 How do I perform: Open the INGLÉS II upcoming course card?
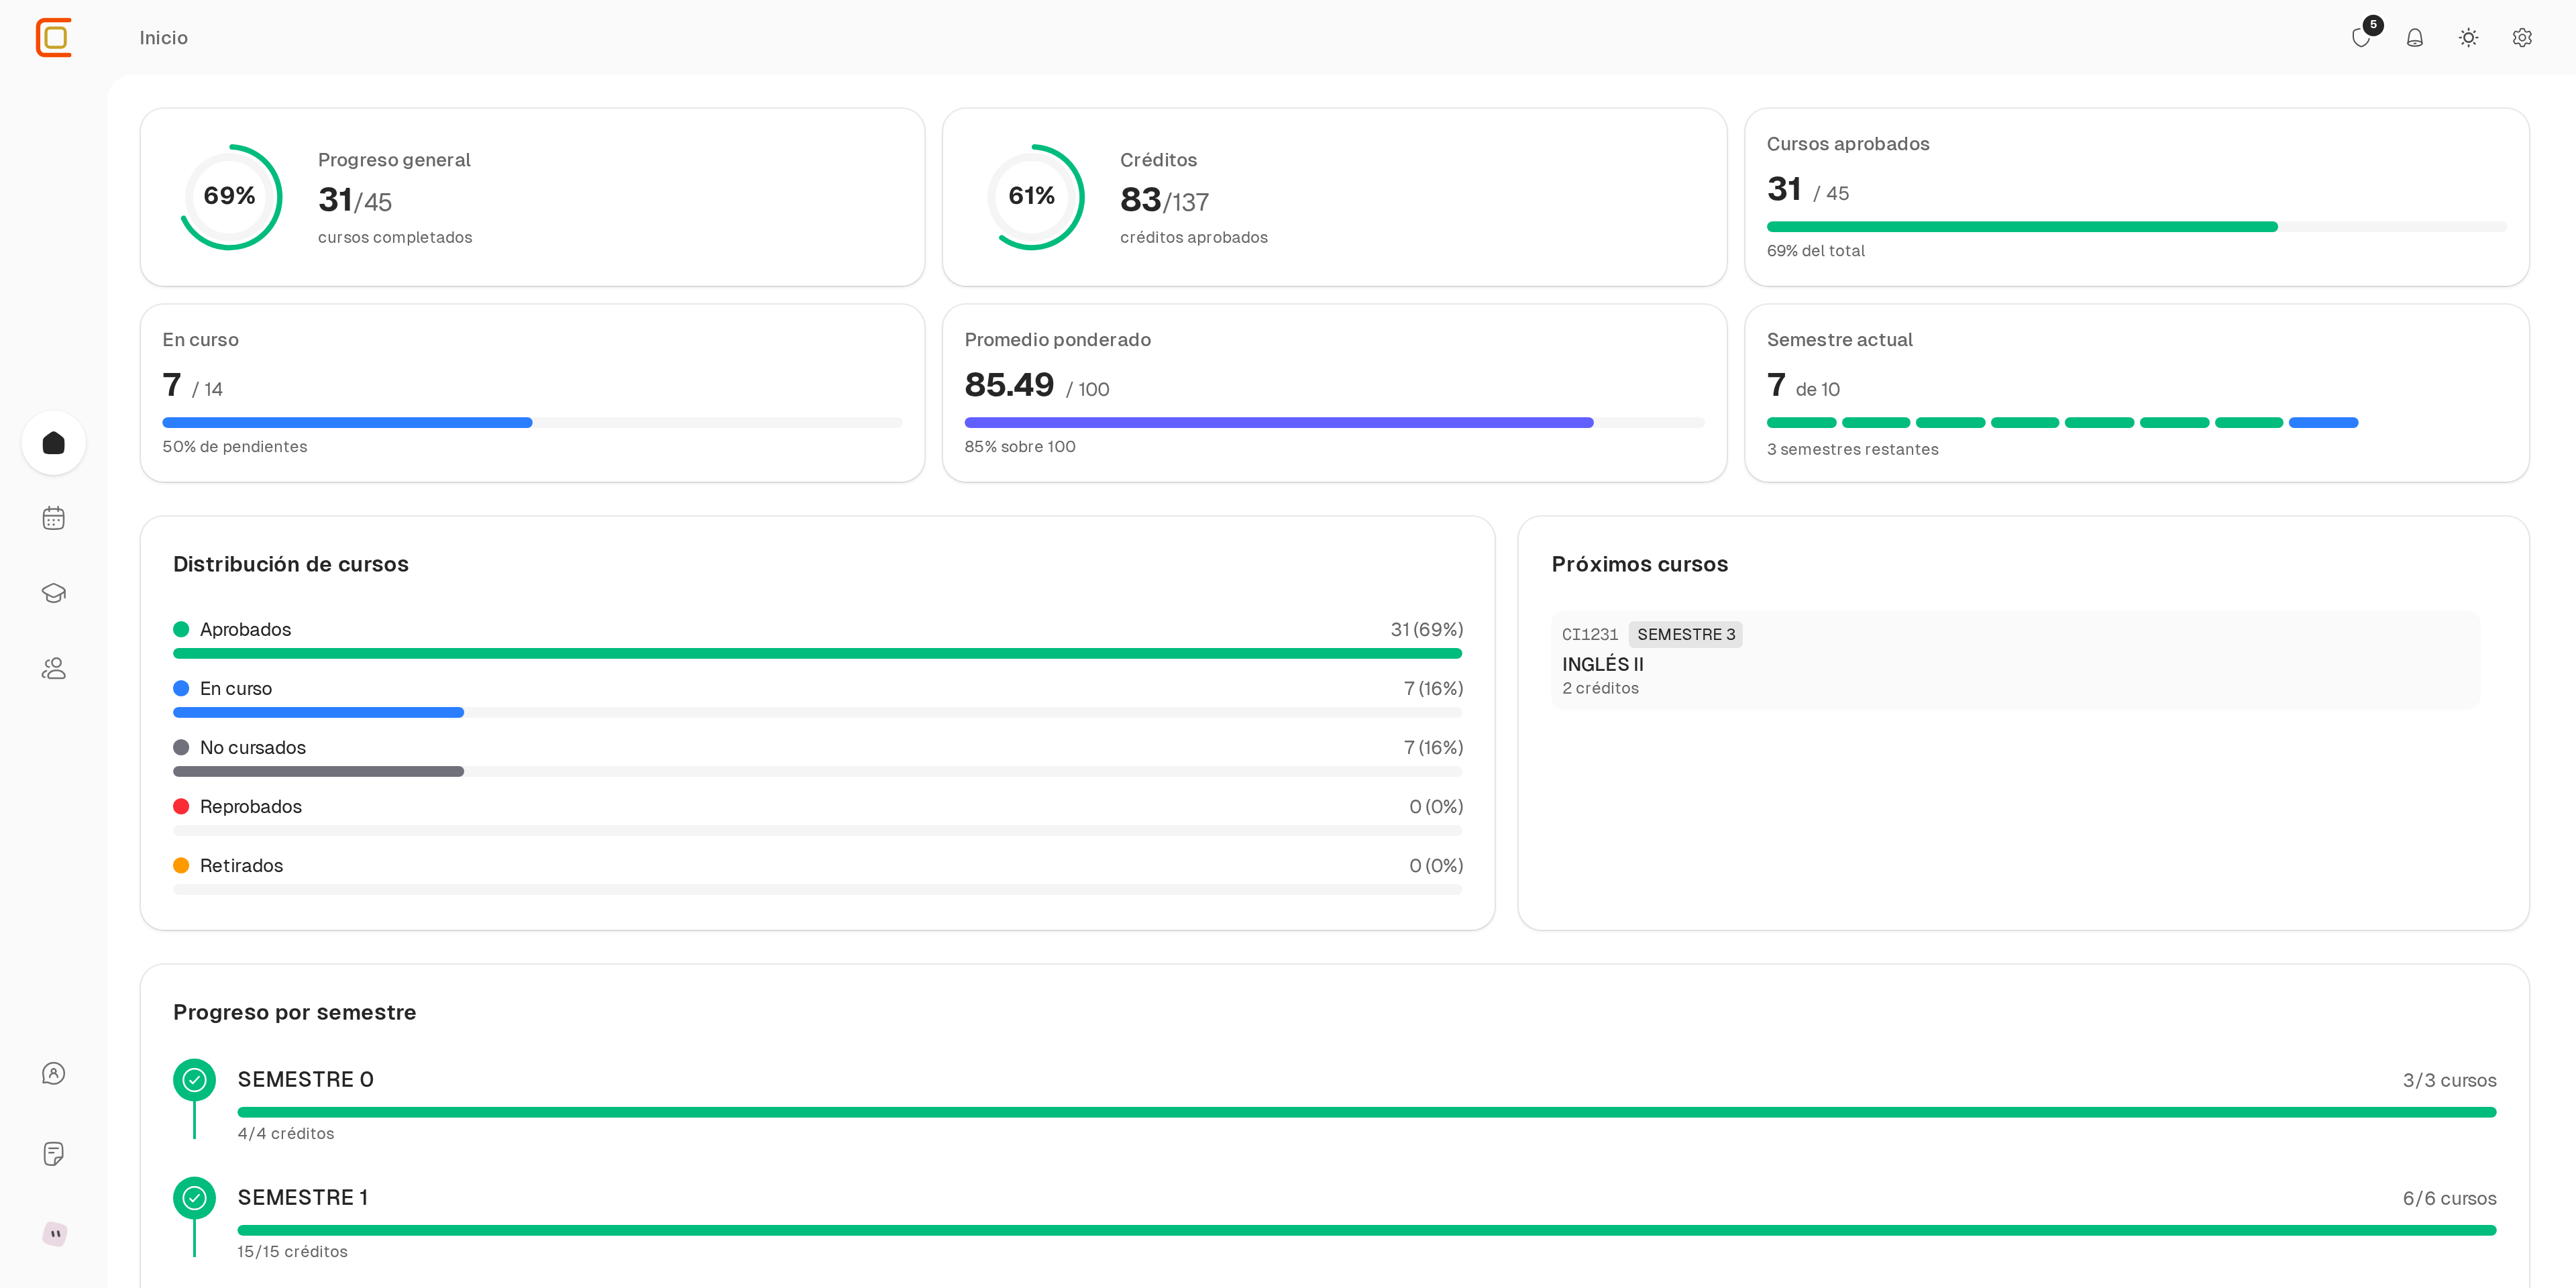(x=2015, y=660)
